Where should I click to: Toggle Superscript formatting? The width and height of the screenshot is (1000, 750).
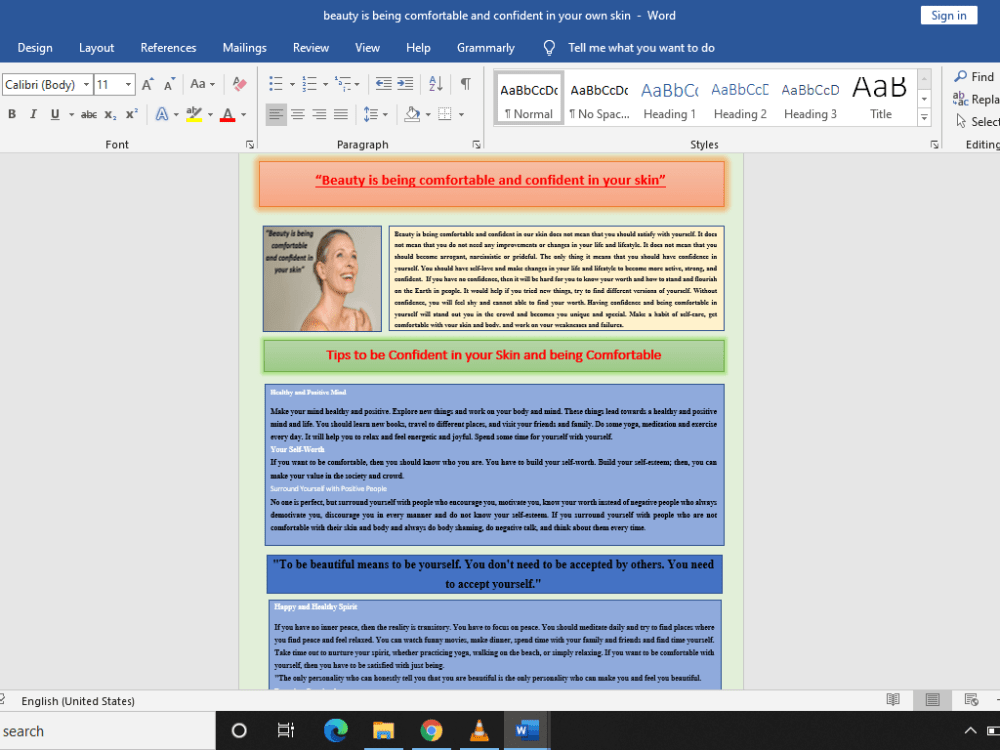131,114
